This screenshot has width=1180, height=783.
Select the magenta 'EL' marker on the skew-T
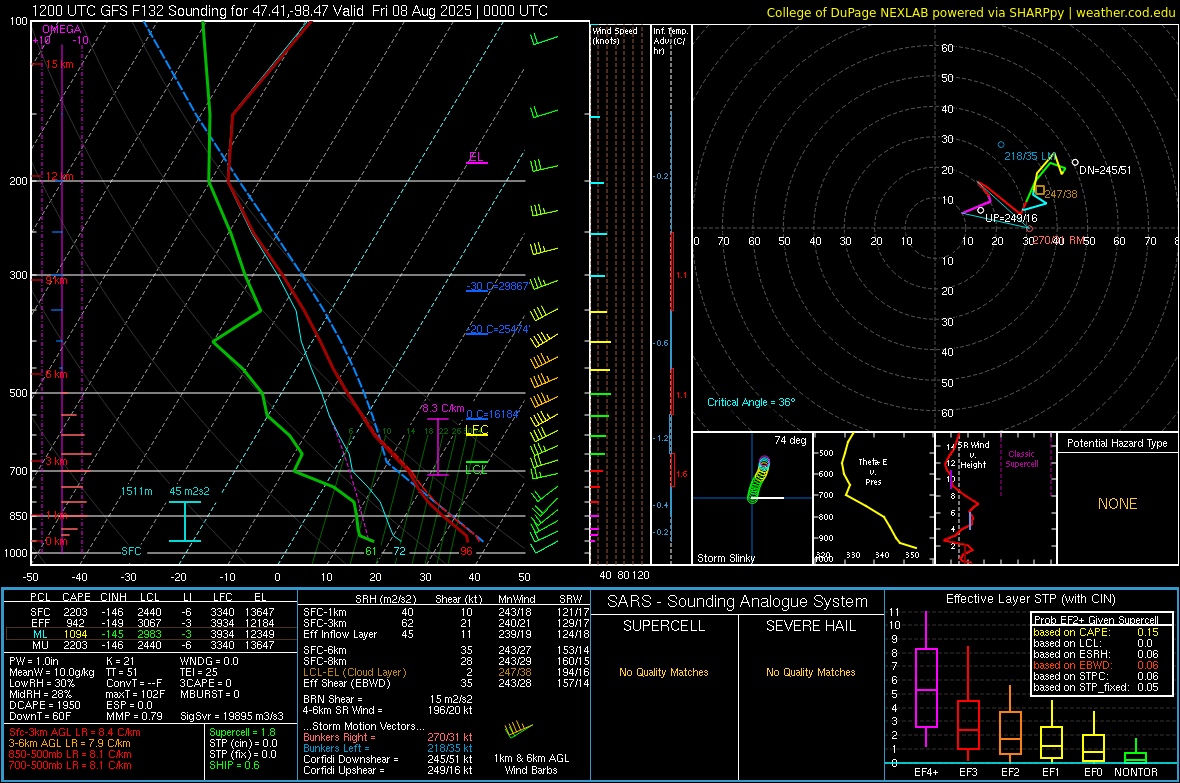click(476, 157)
